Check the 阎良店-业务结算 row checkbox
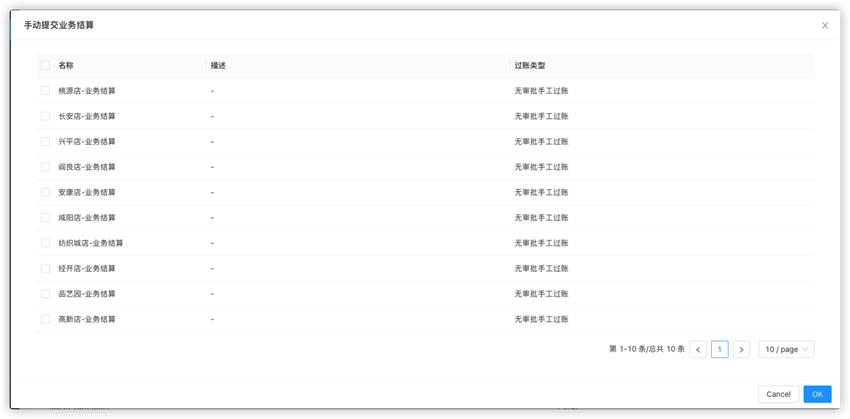Screen dimensions: 850x419 (x=46, y=167)
